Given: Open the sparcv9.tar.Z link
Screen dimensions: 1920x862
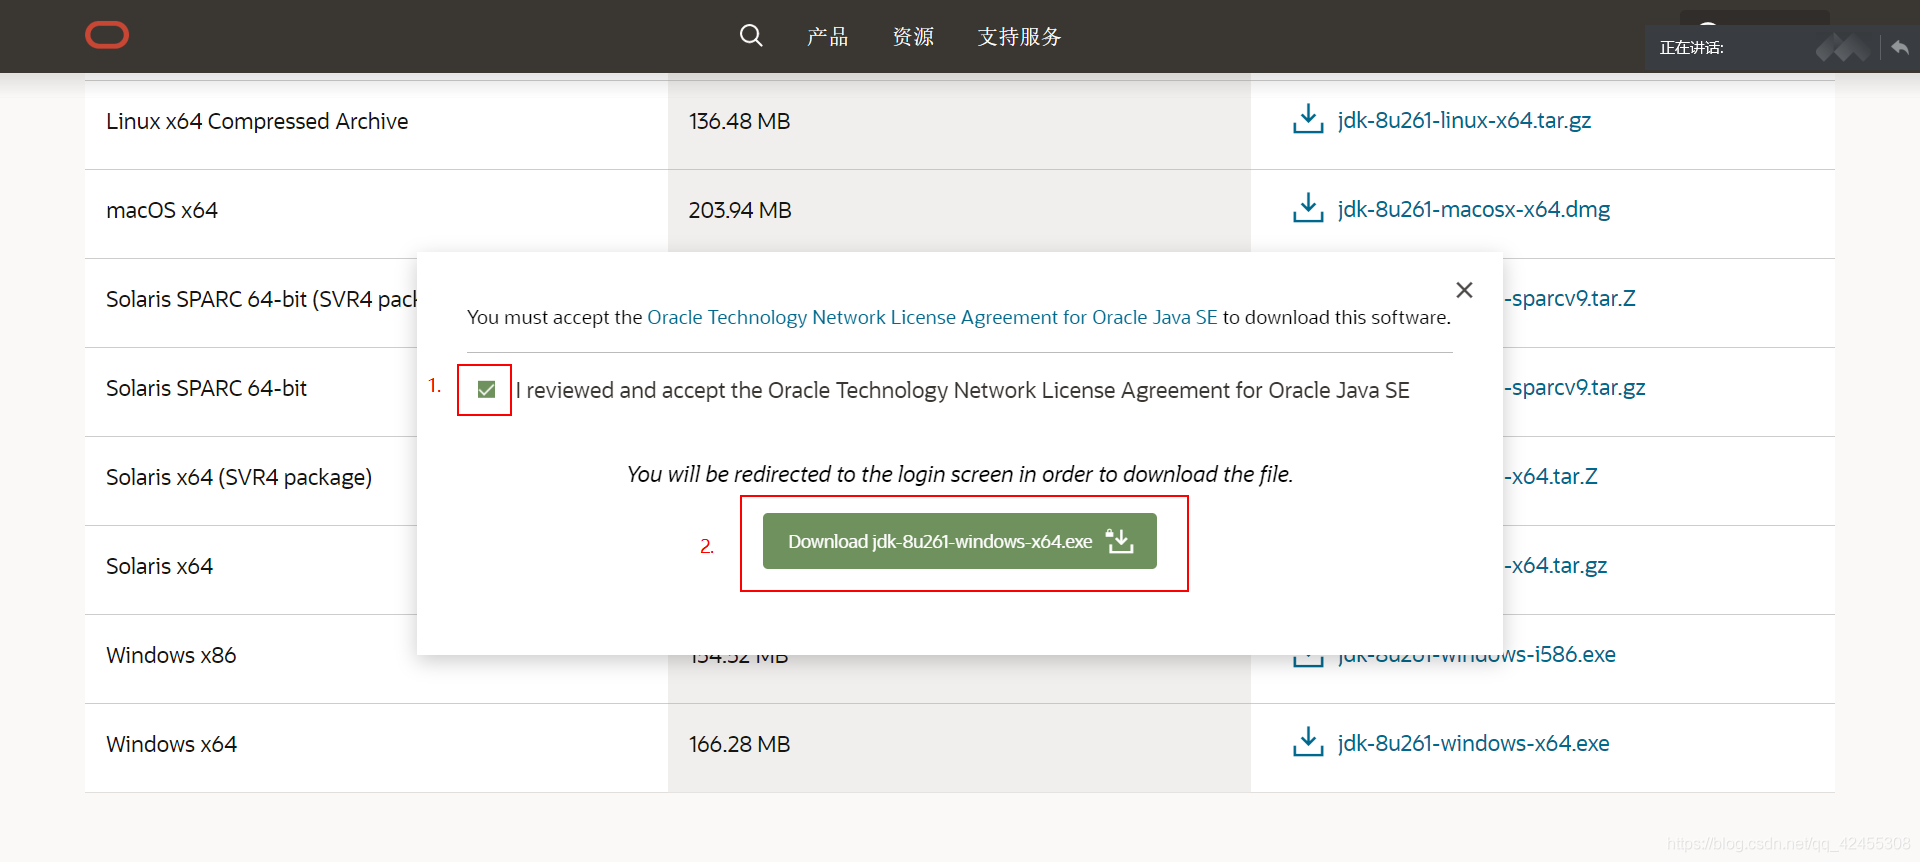Looking at the screenshot, I should pos(1570,298).
